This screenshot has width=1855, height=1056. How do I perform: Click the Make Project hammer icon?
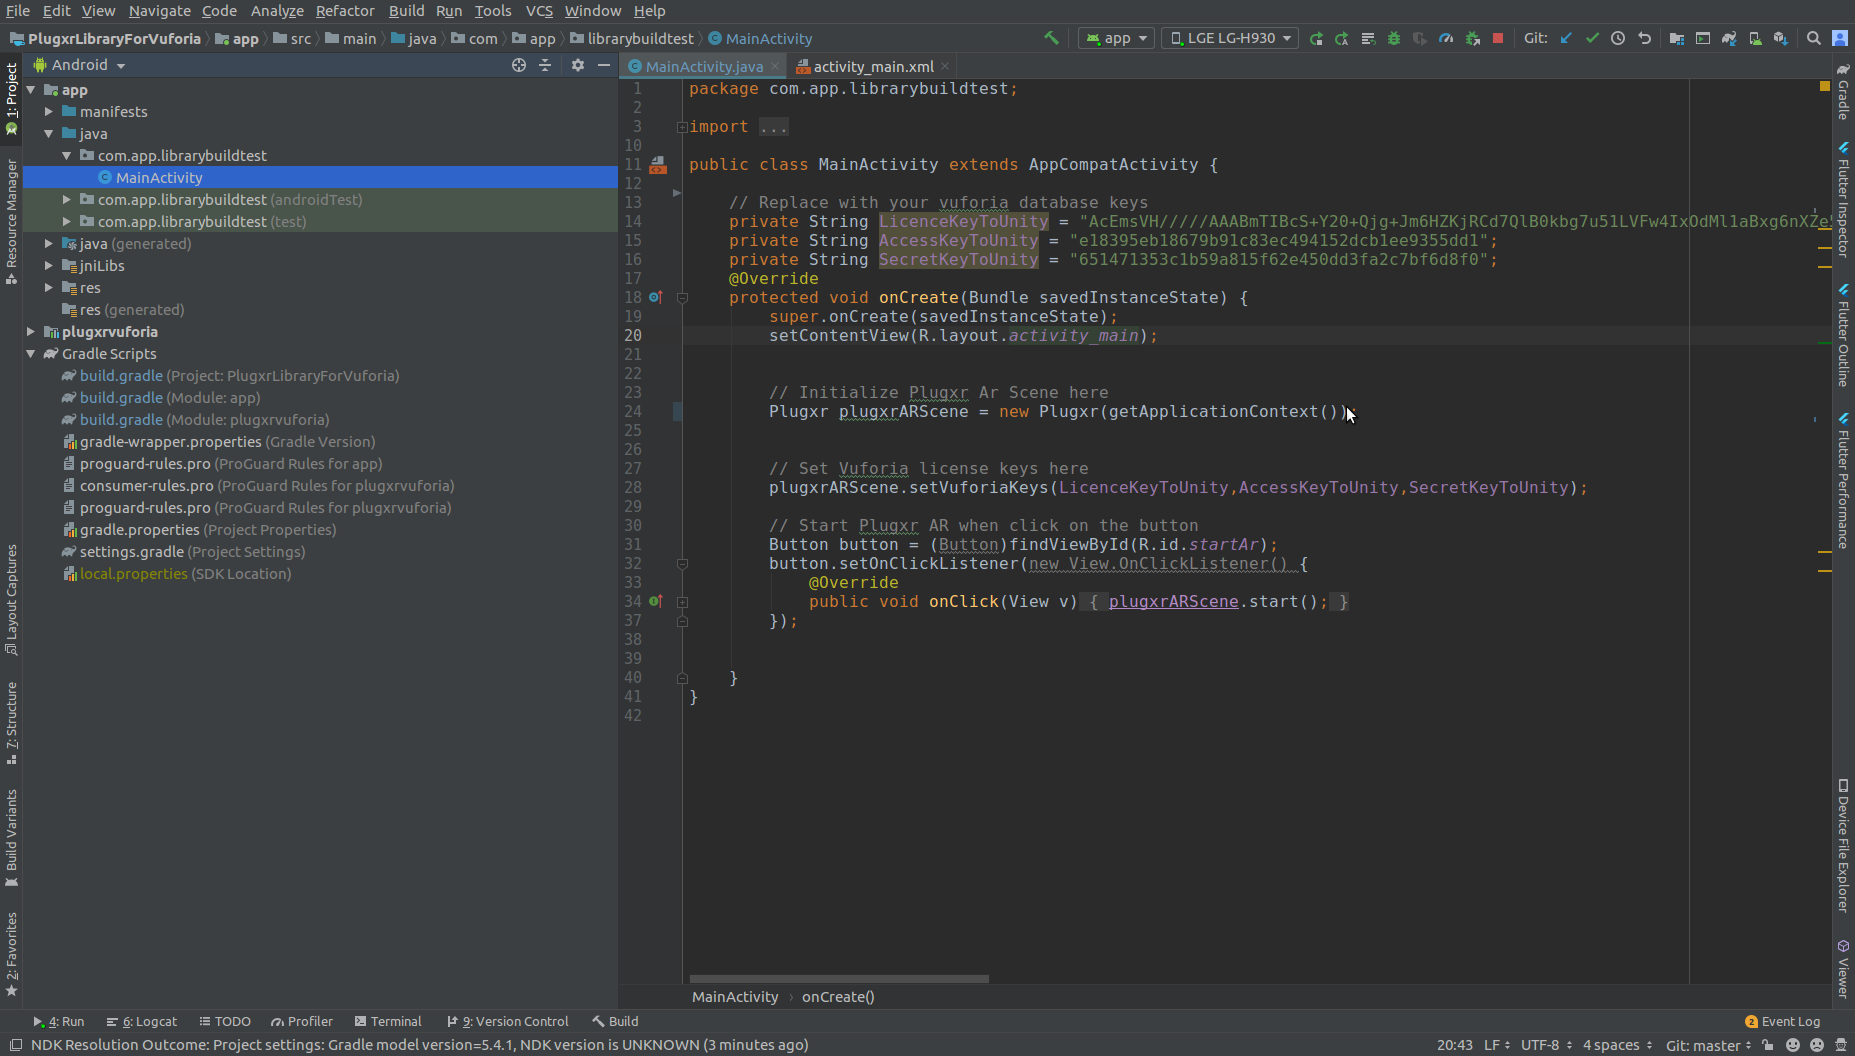1051,38
